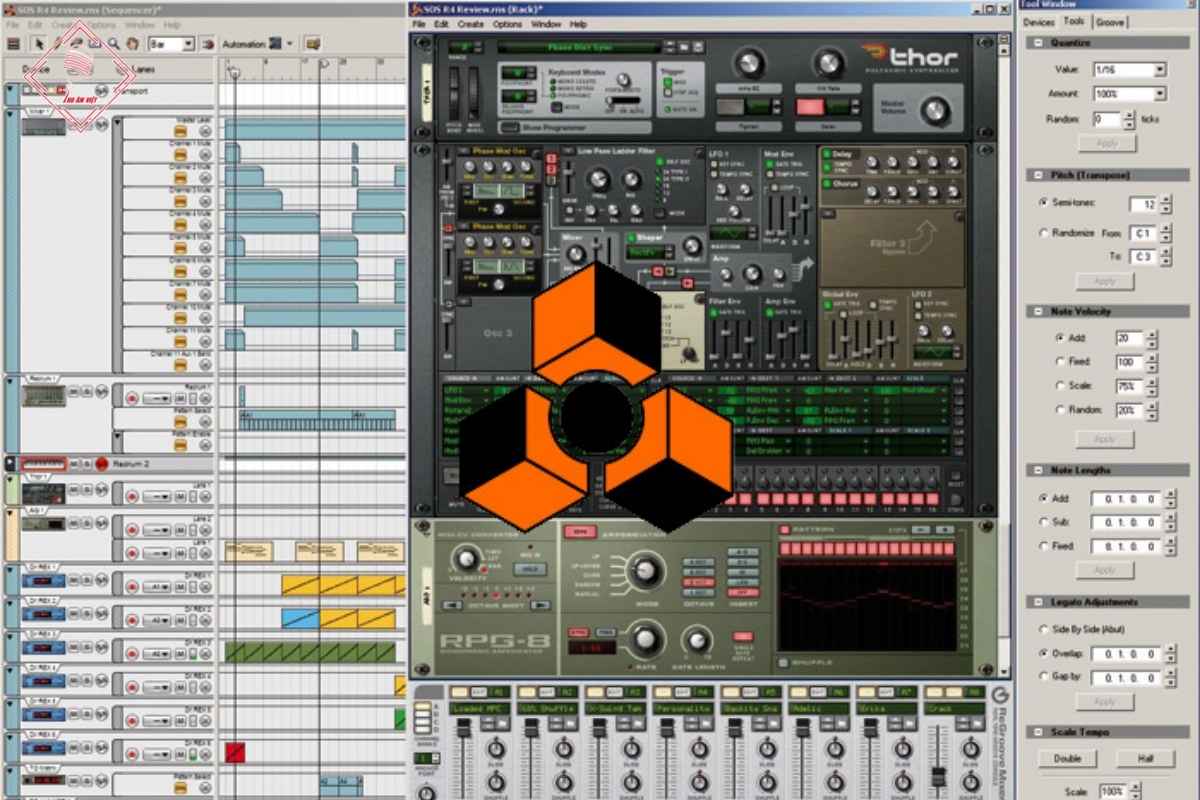Viewport: 1200px width, 800px height.
Task: Switch to the Groove tab in Tool Window
Action: pos(1109,22)
